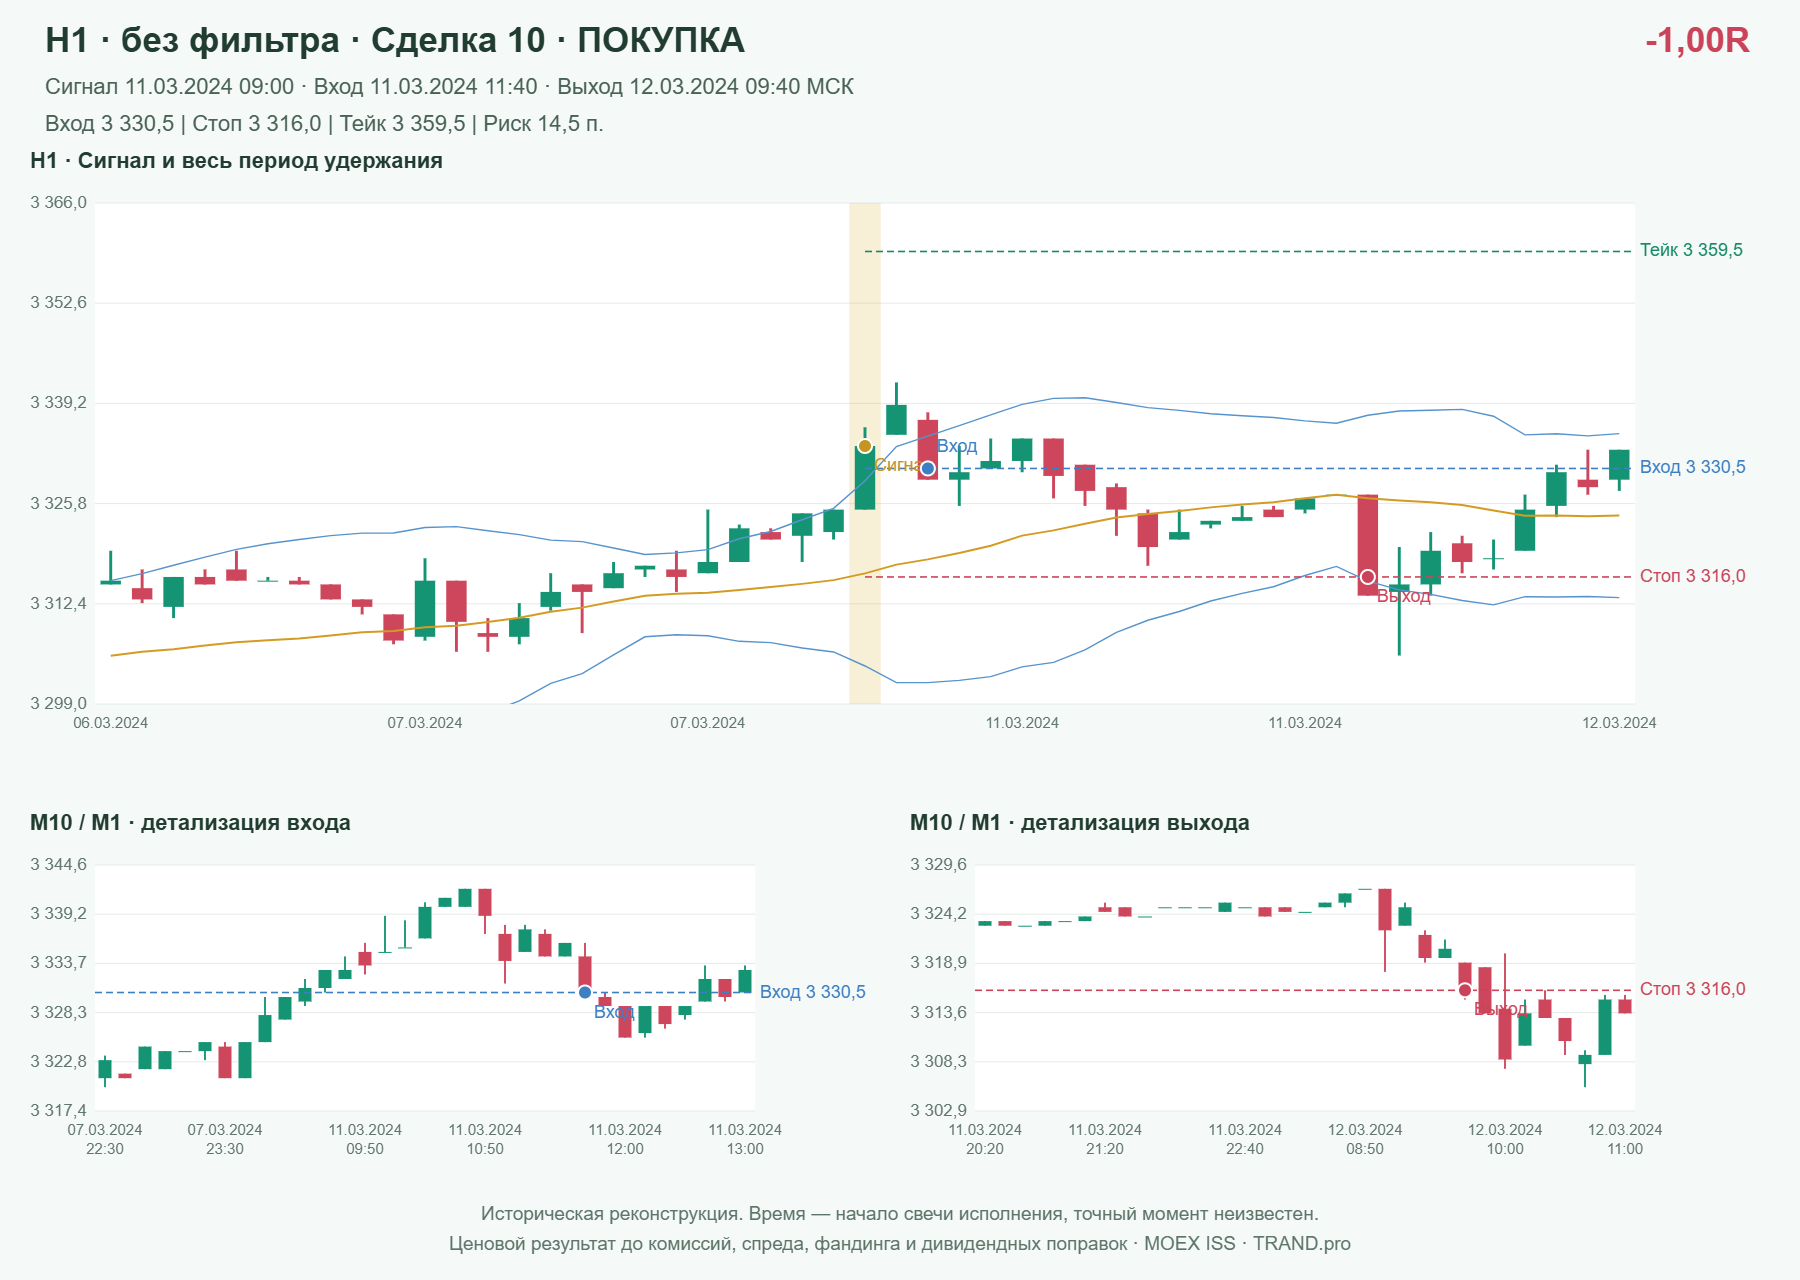Click the heading M10 / M1 · детализация входа

point(190,823)
